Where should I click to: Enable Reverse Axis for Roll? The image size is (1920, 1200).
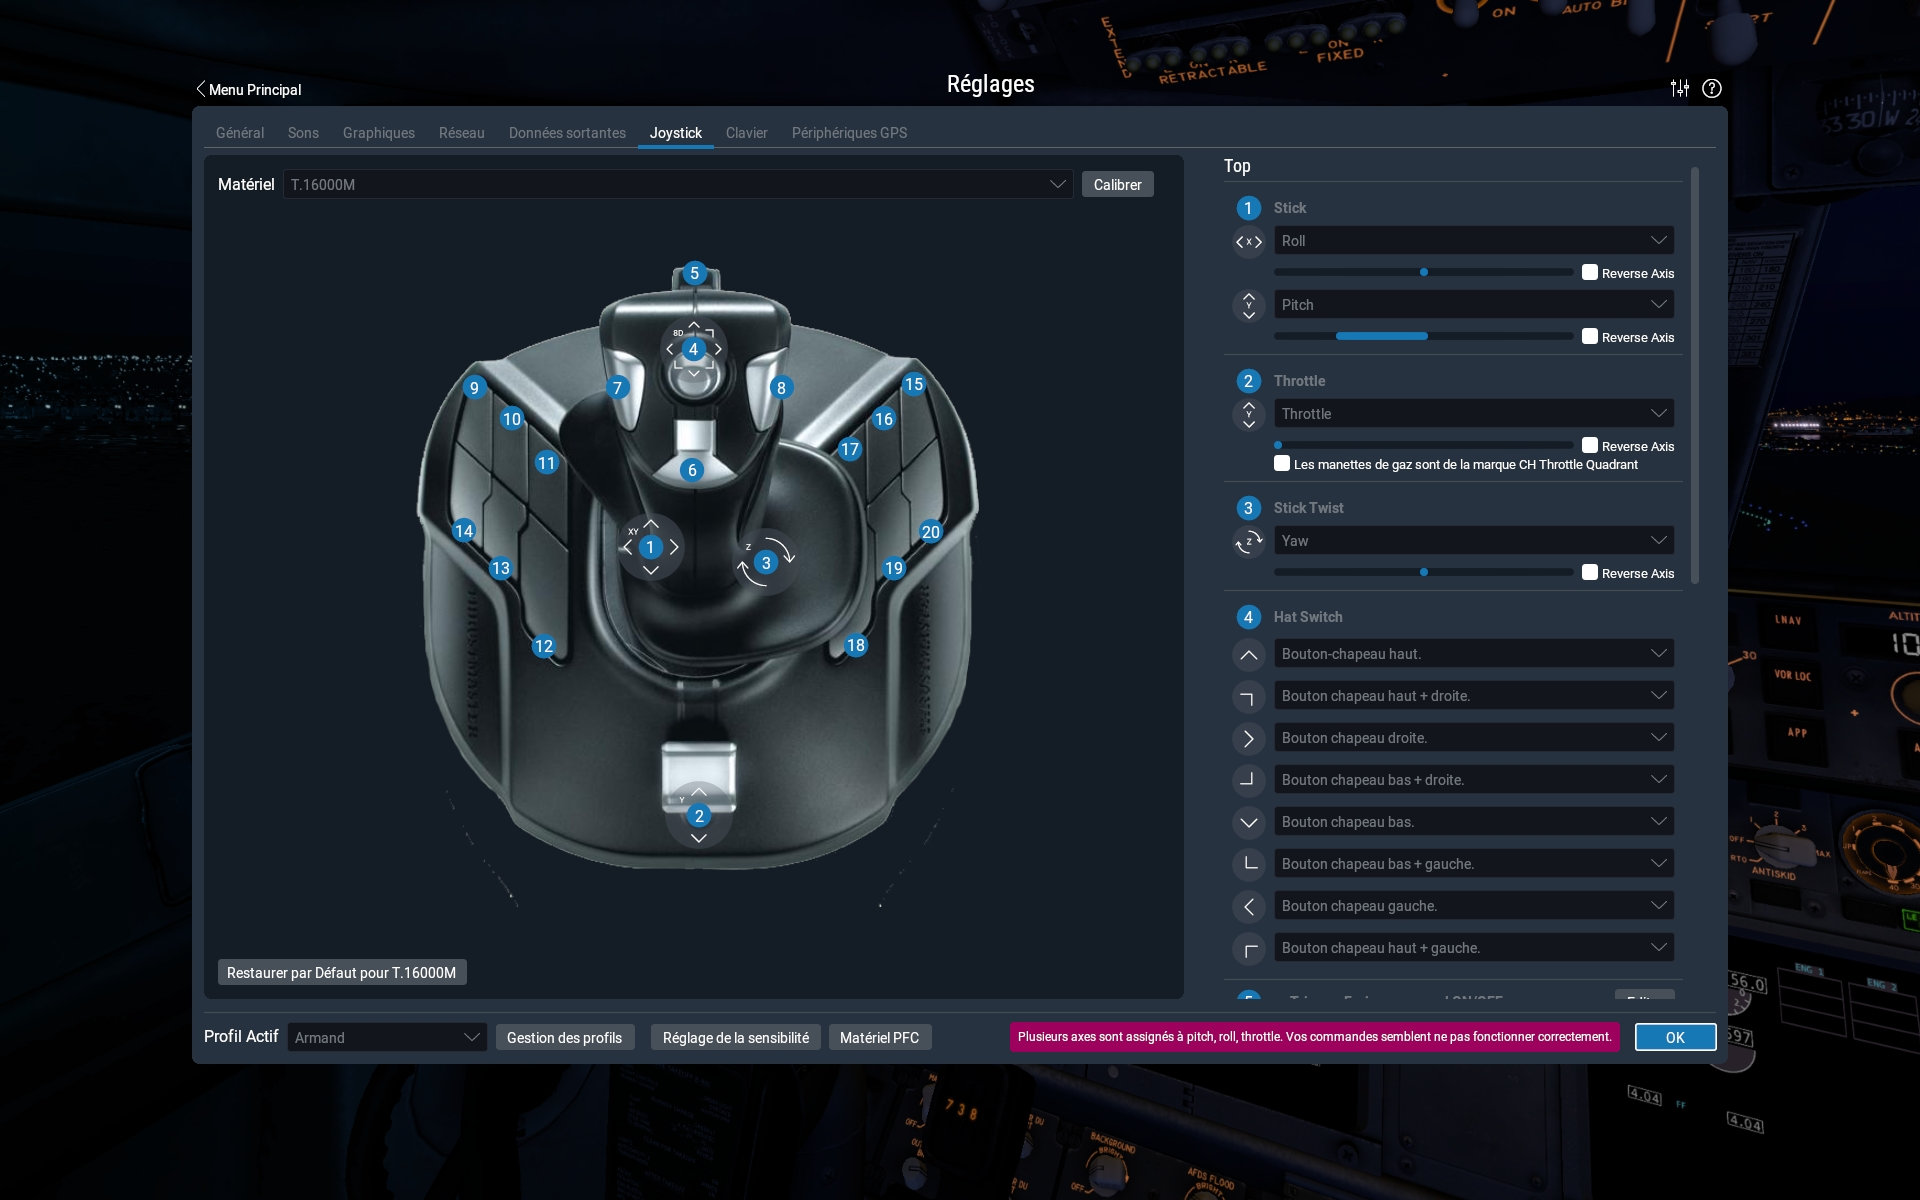tap(1590, 272)
